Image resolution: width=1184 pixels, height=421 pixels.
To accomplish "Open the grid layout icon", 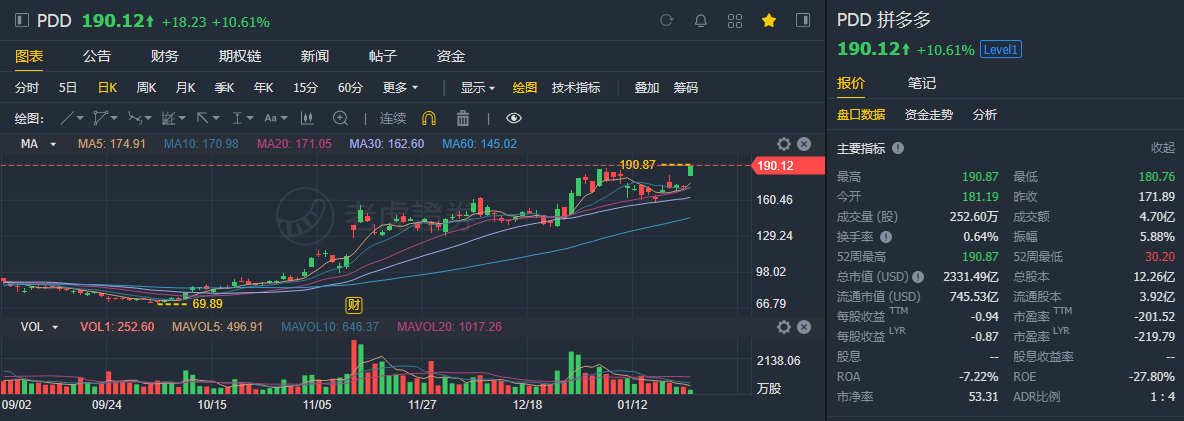I will pyautogui.click(x=734, y=20).
